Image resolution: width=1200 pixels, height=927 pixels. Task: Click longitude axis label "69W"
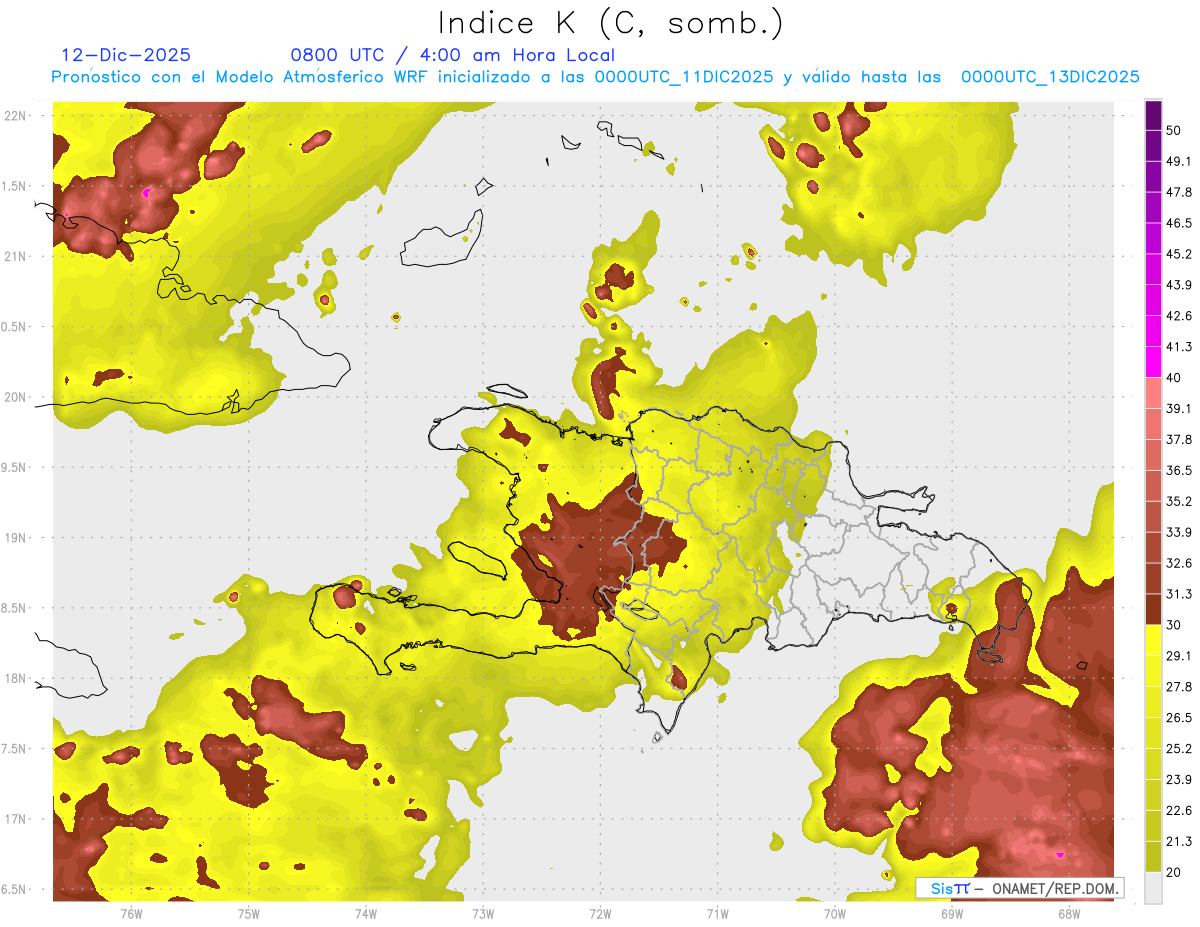pyautogui.click(x=951, y=913)
